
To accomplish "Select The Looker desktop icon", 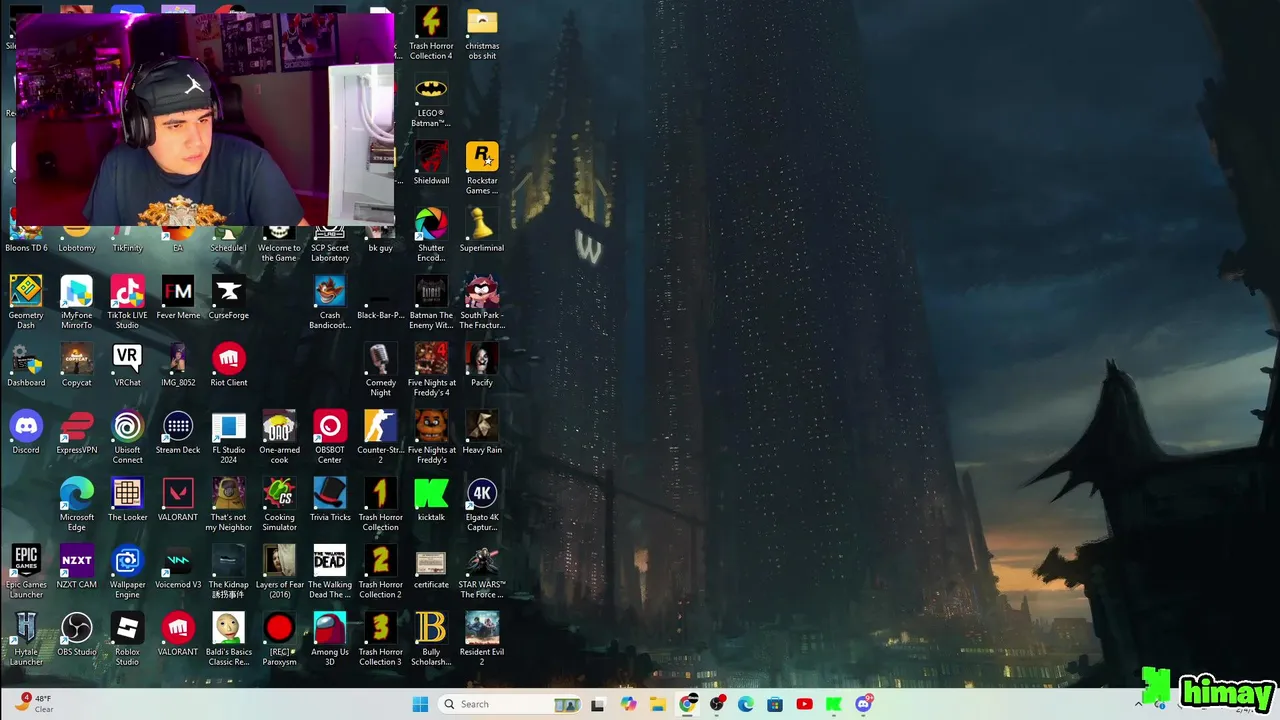I will 127,499.
